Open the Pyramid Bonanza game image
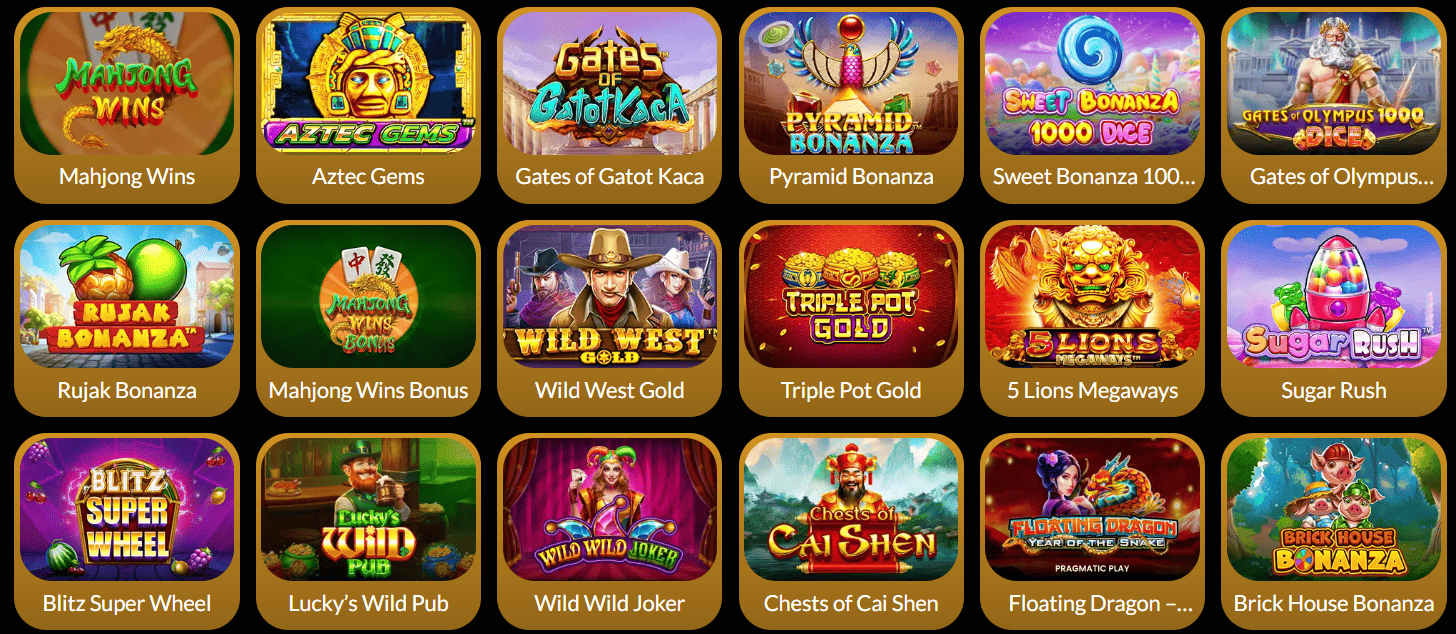 (x=851, y=83)
